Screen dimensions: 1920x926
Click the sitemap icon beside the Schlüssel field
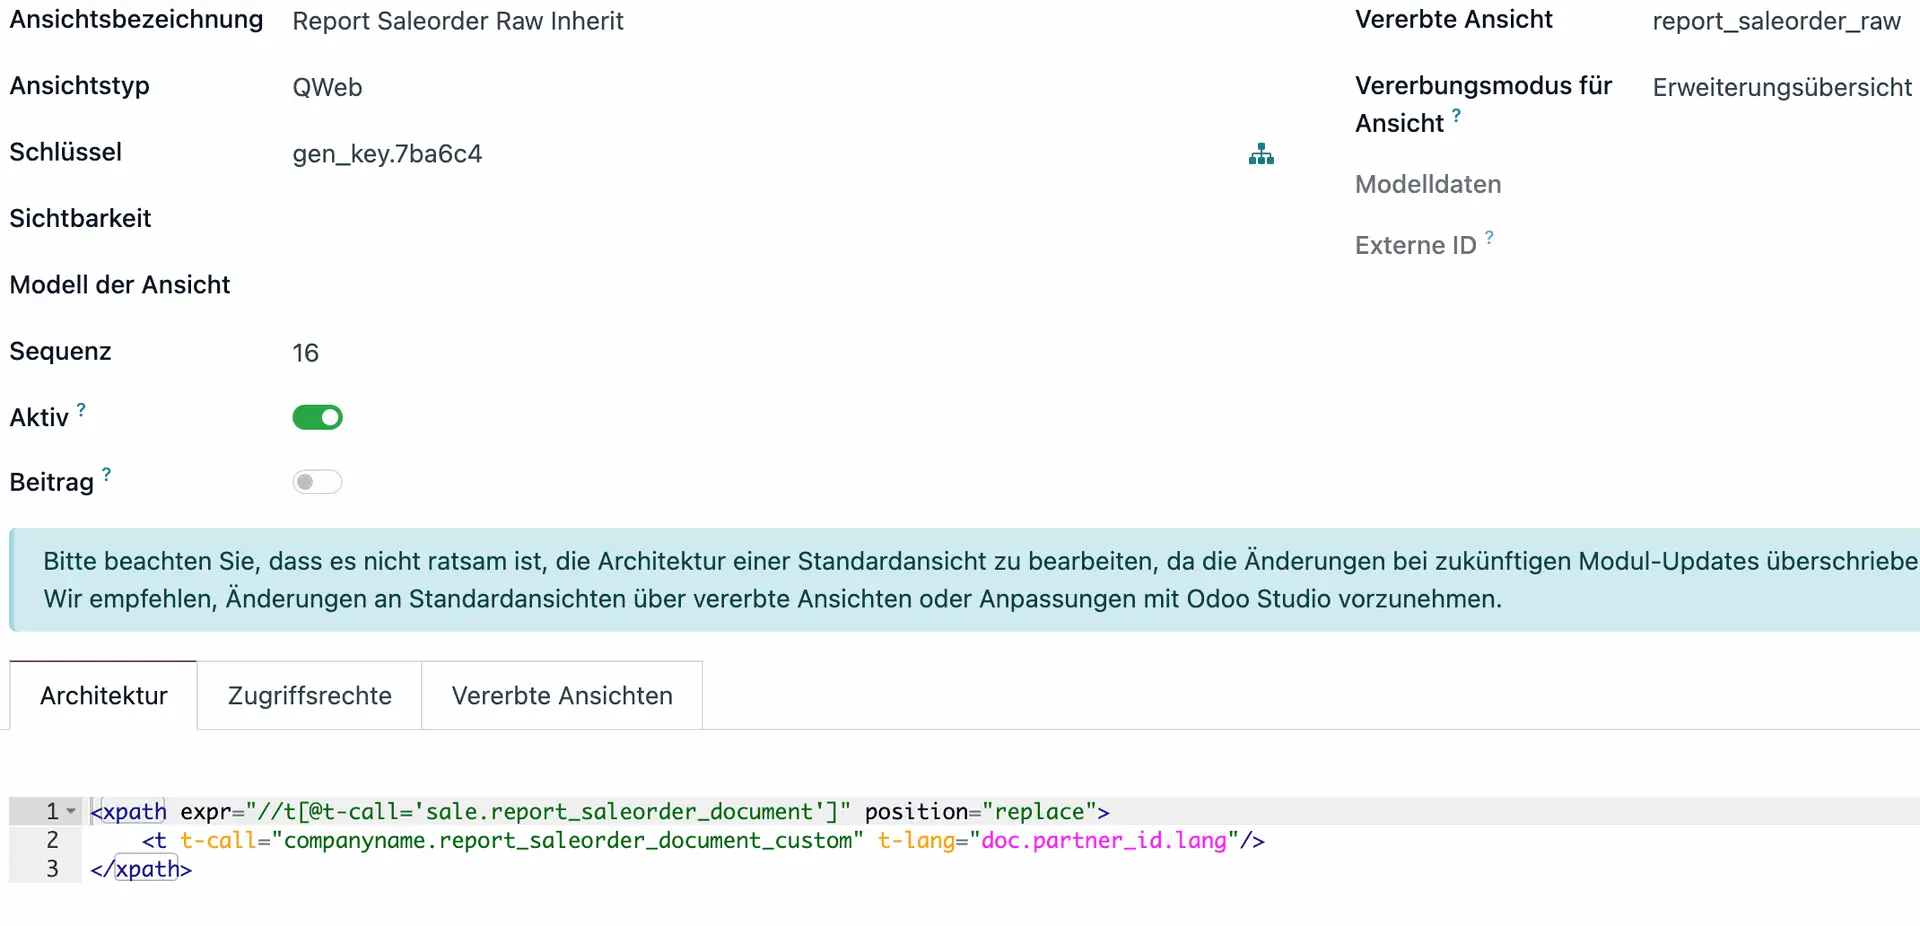point(1261,154)
